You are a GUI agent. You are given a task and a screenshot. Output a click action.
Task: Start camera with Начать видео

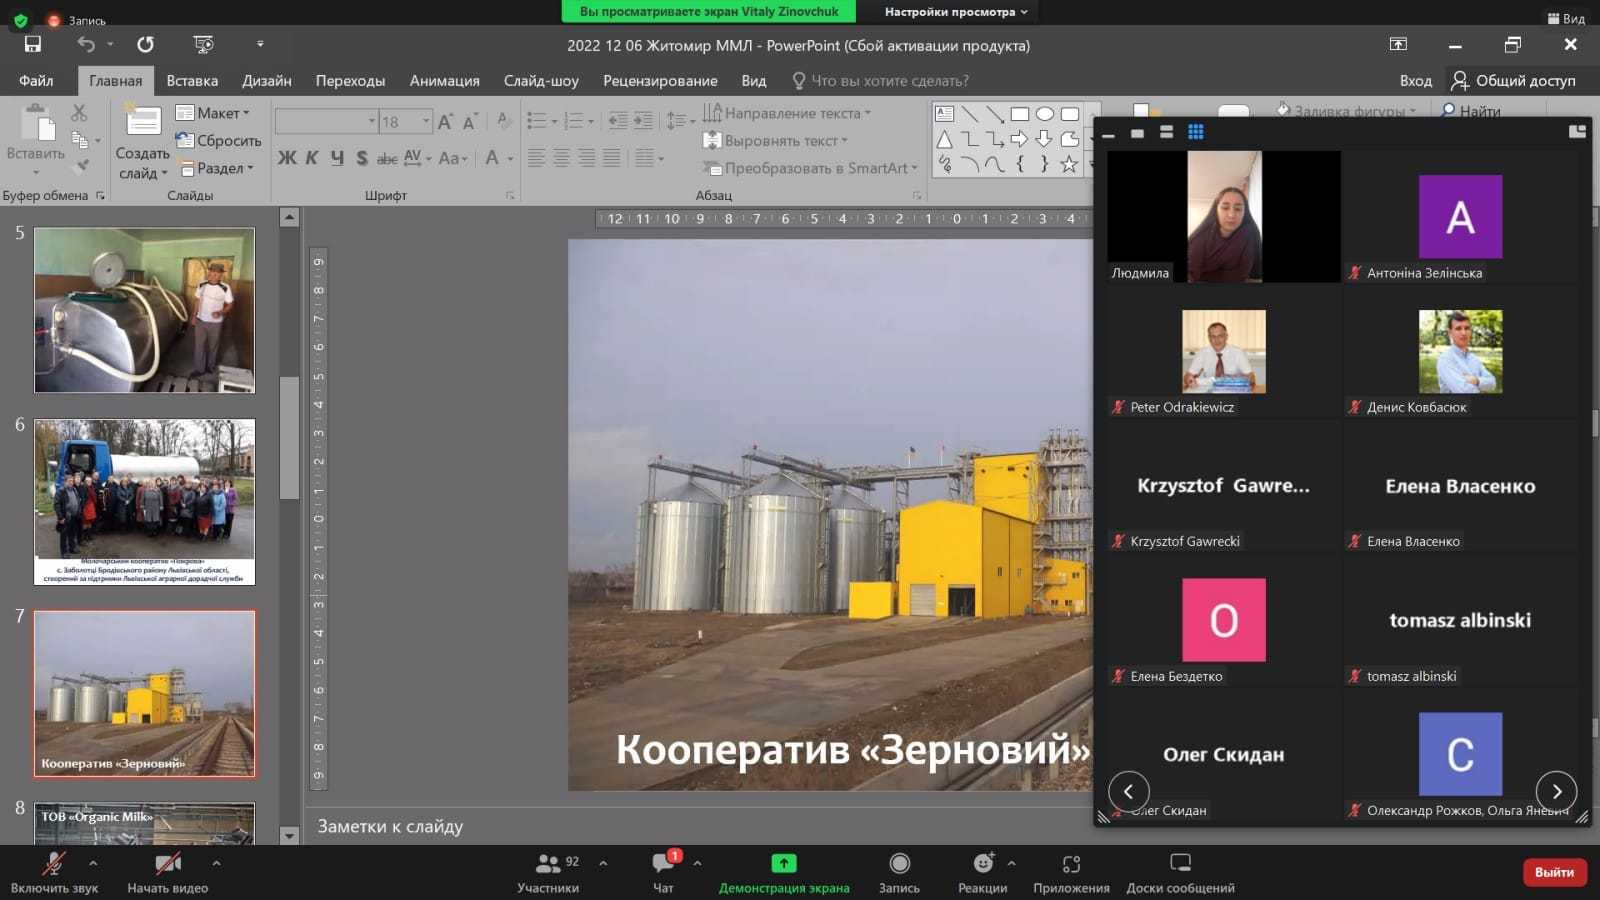167,864
